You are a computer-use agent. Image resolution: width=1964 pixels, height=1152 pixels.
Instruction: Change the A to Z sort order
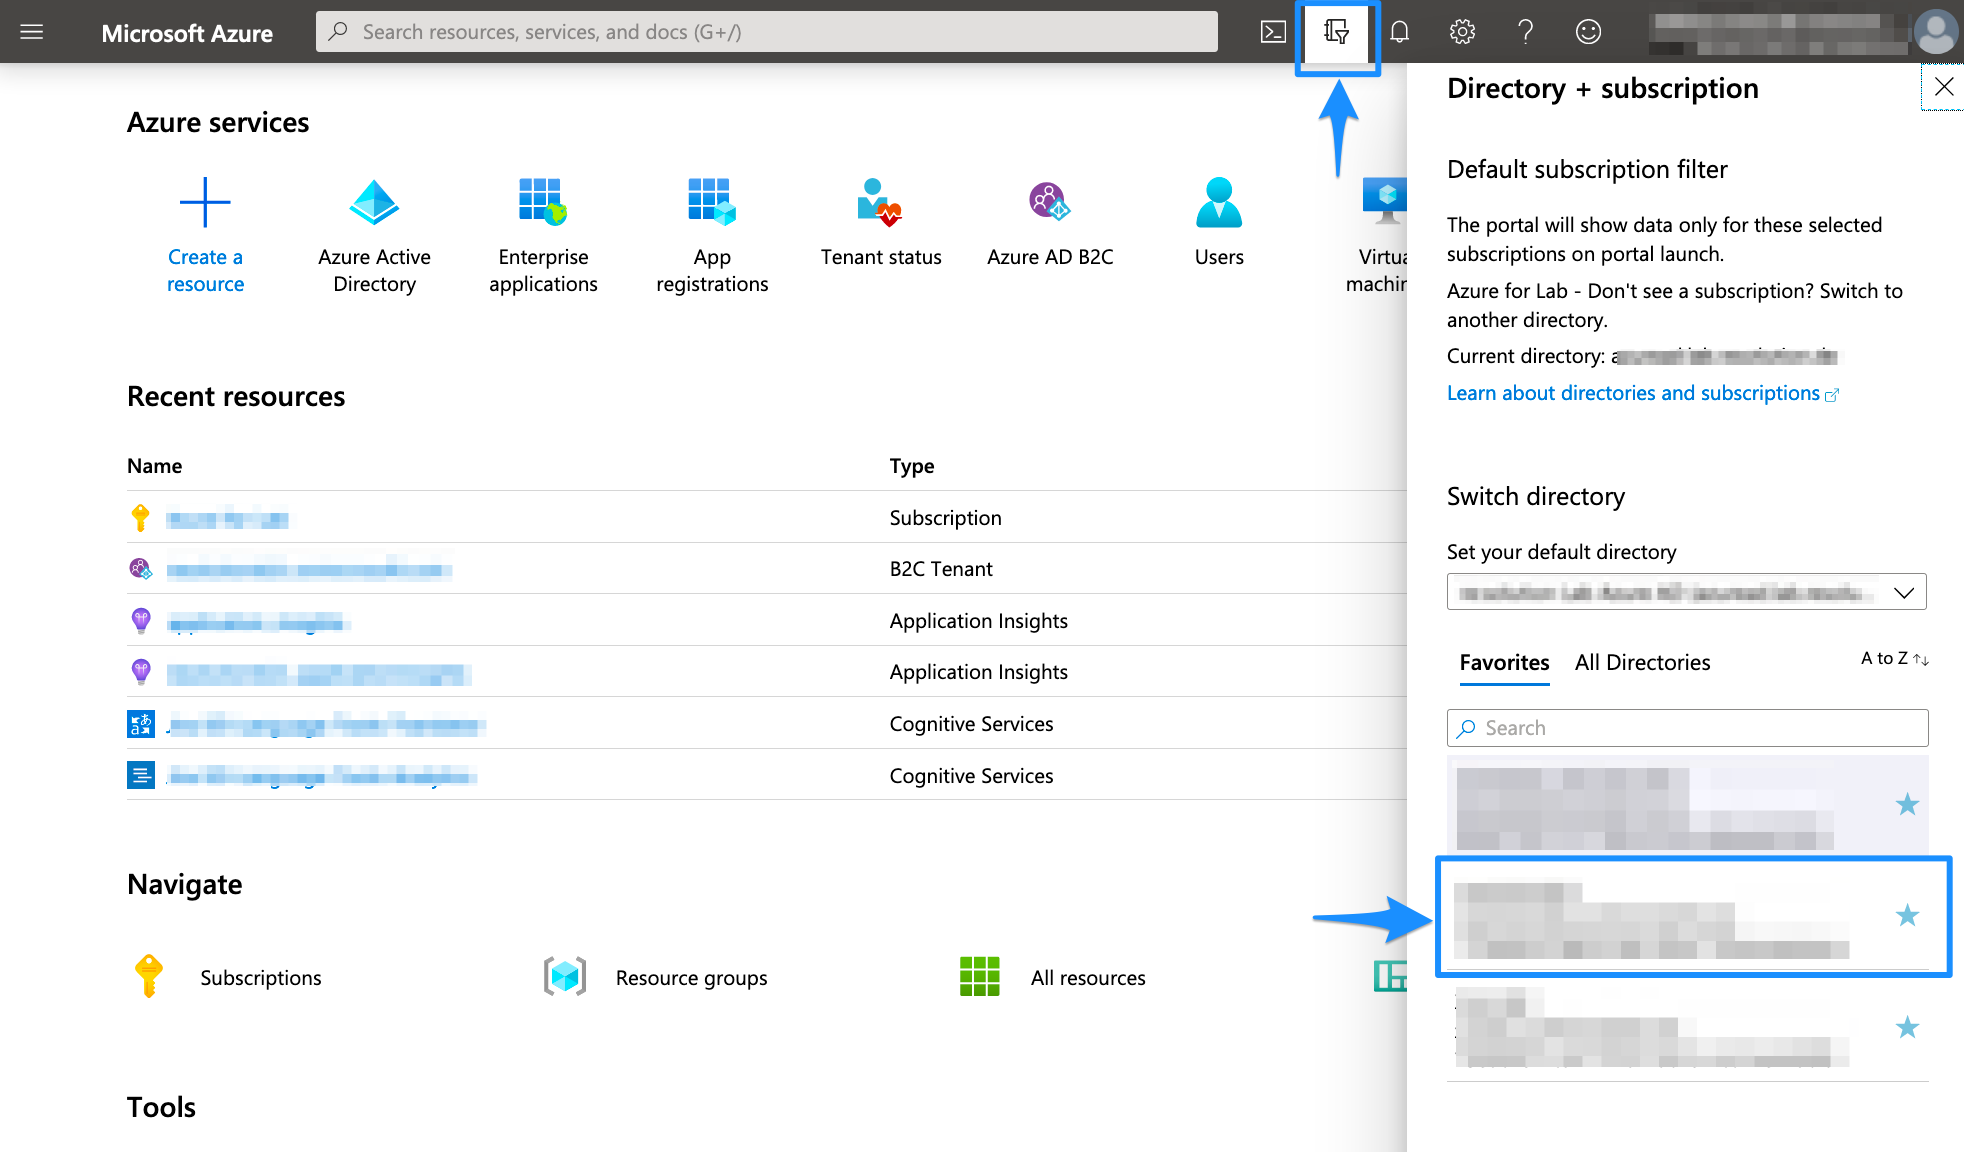click(1894, 658)
